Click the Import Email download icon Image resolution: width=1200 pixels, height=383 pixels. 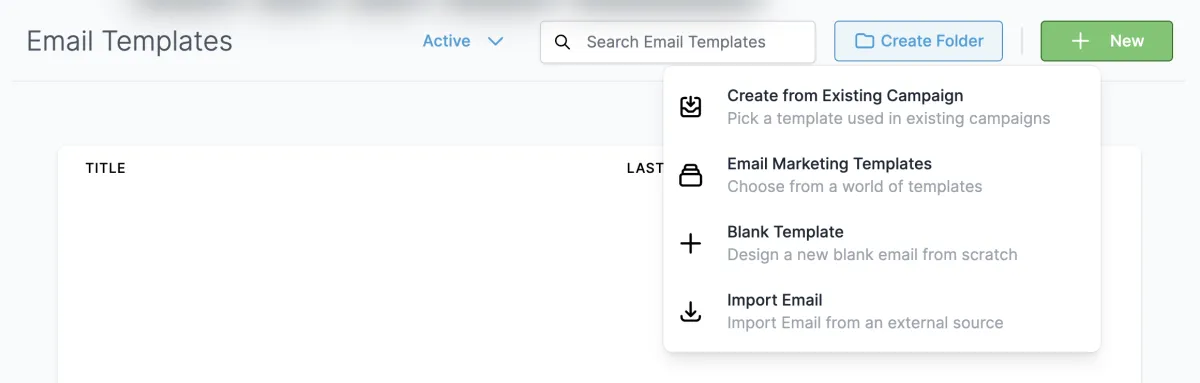click(691, 311)
